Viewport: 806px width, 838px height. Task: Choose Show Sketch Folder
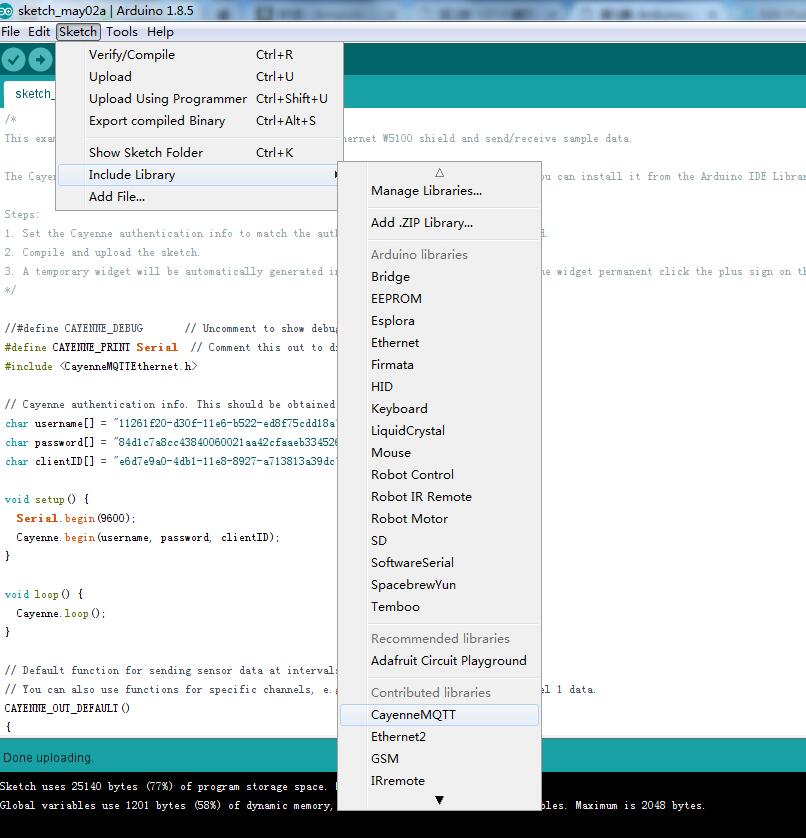(x=199, y=153)
